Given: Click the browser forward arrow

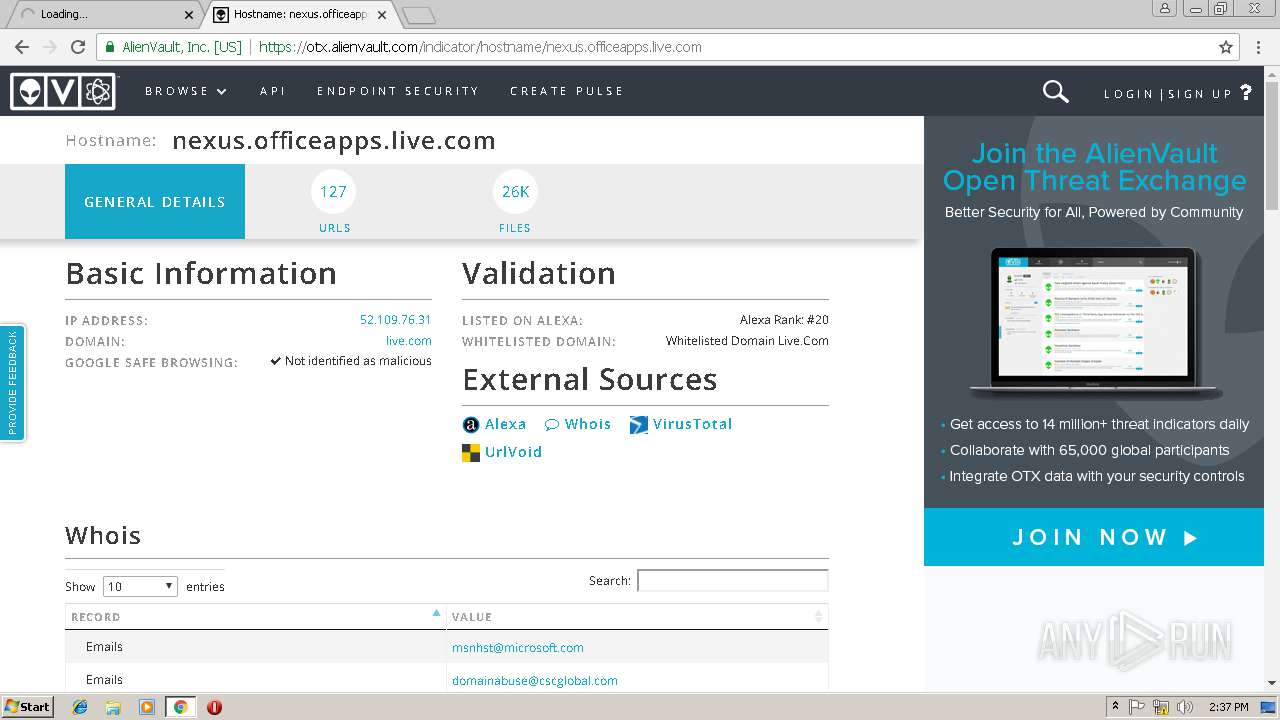Looking at the screenshot, I should tap(50, 47).
